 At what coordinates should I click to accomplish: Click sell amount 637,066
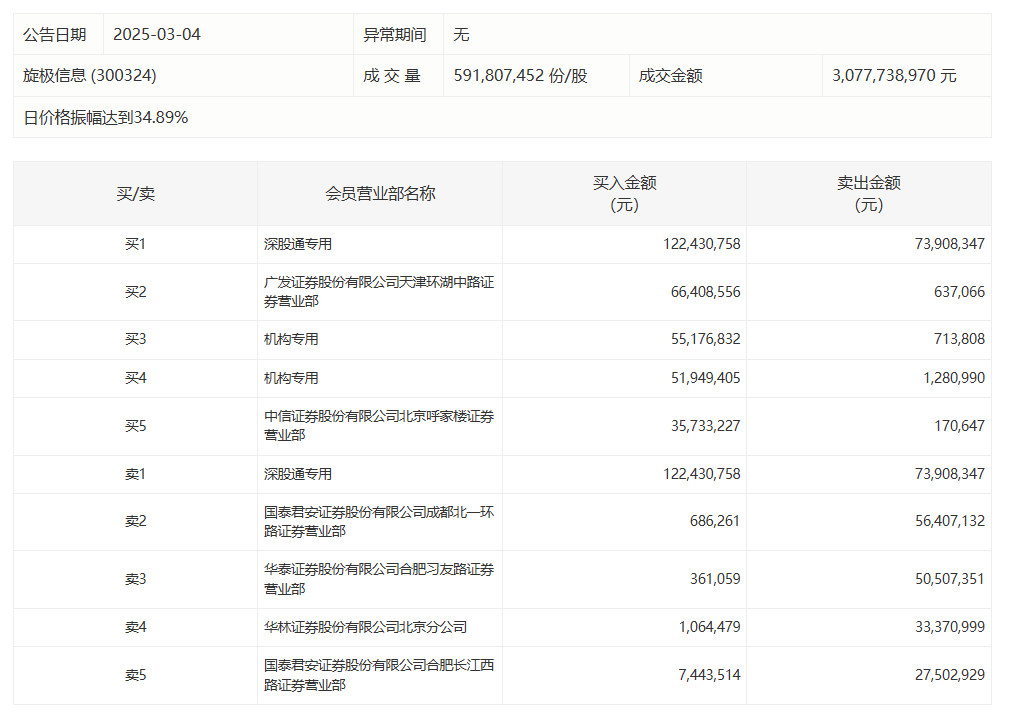tap(959, 292)
